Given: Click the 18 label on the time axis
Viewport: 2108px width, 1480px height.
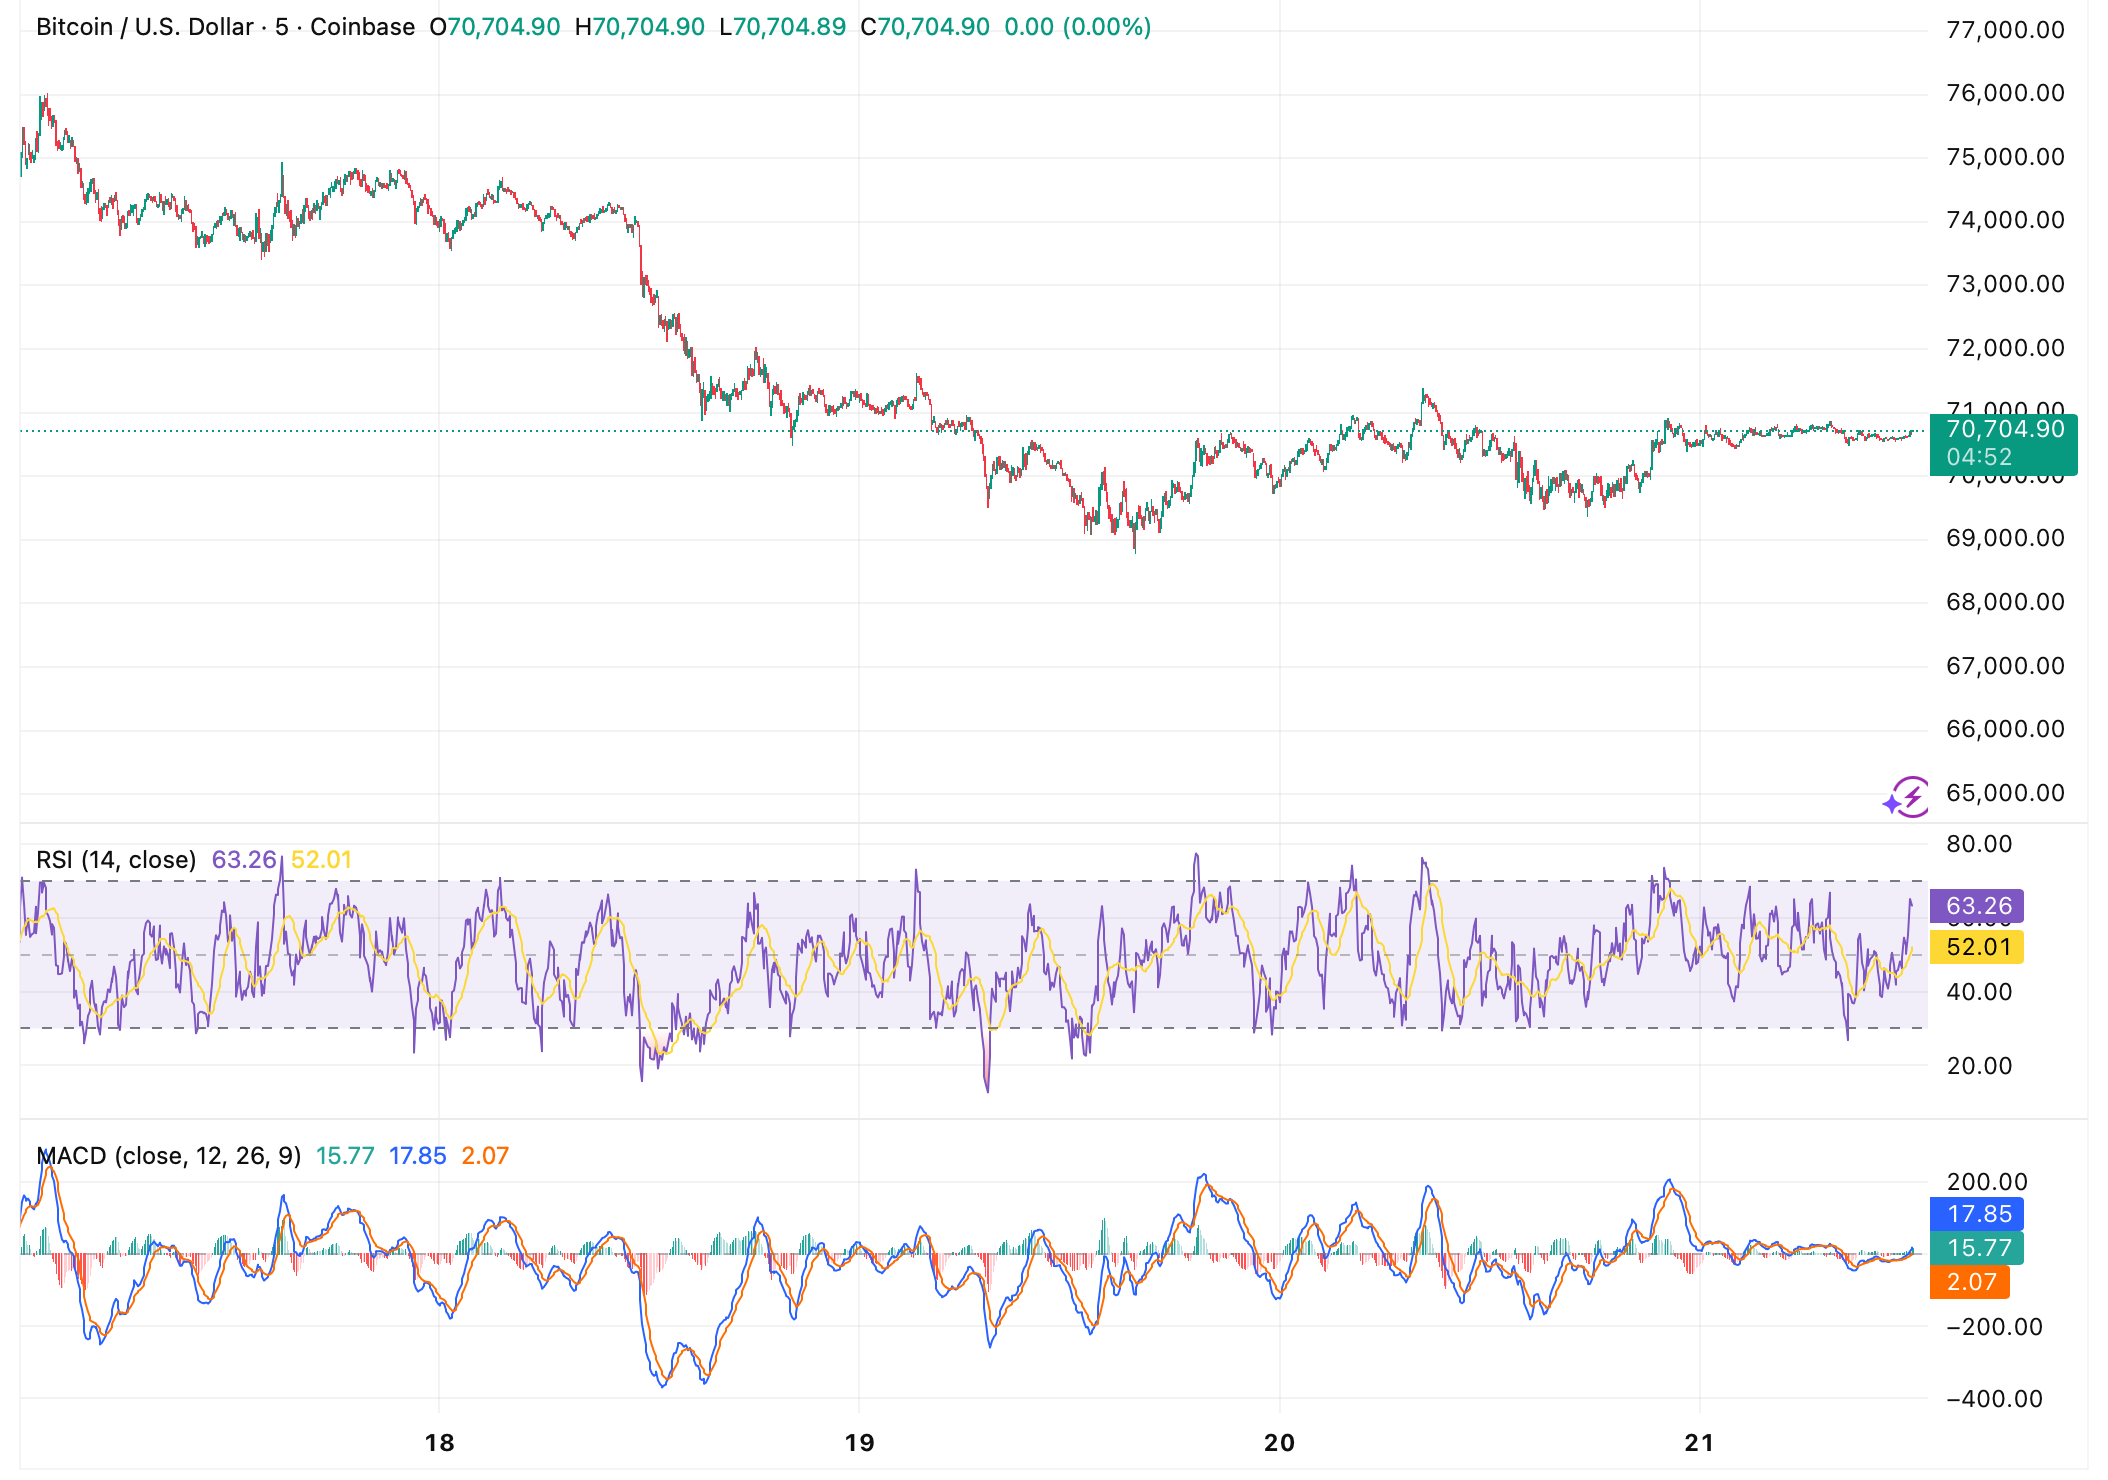Looking at the screenshot, I should tap(438, 1441).
